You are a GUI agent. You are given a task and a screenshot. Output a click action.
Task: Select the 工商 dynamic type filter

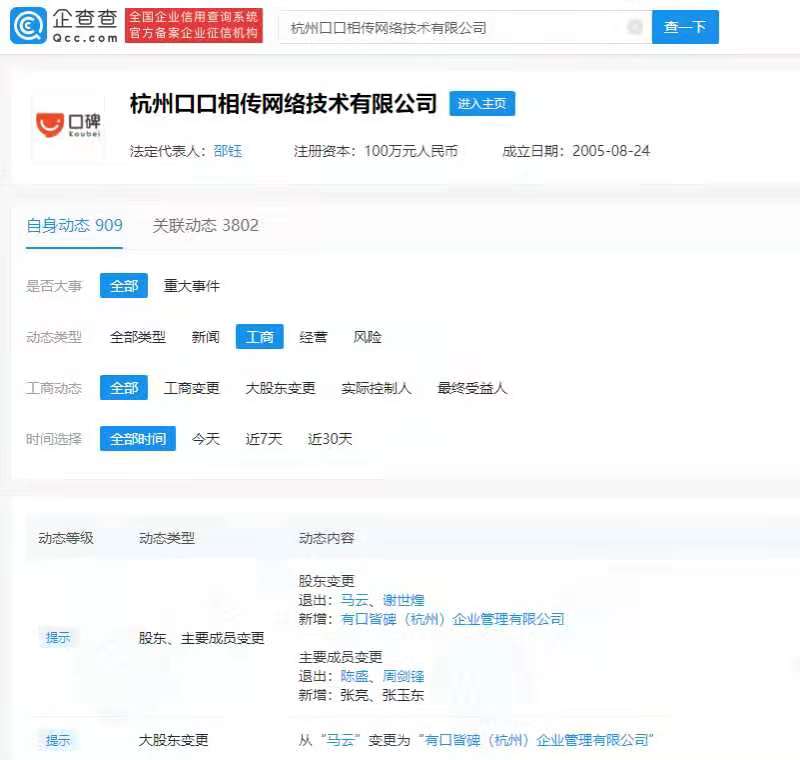click(x=260, y=337)
